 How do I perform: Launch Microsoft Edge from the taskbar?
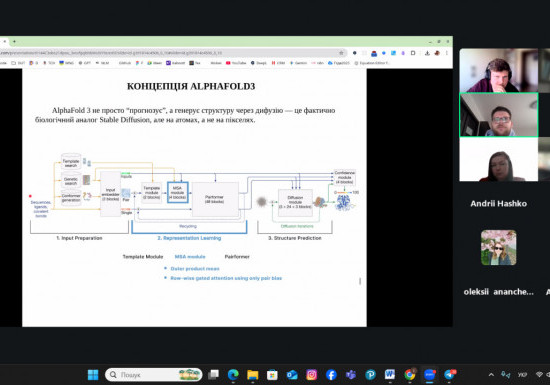(233, 375)
